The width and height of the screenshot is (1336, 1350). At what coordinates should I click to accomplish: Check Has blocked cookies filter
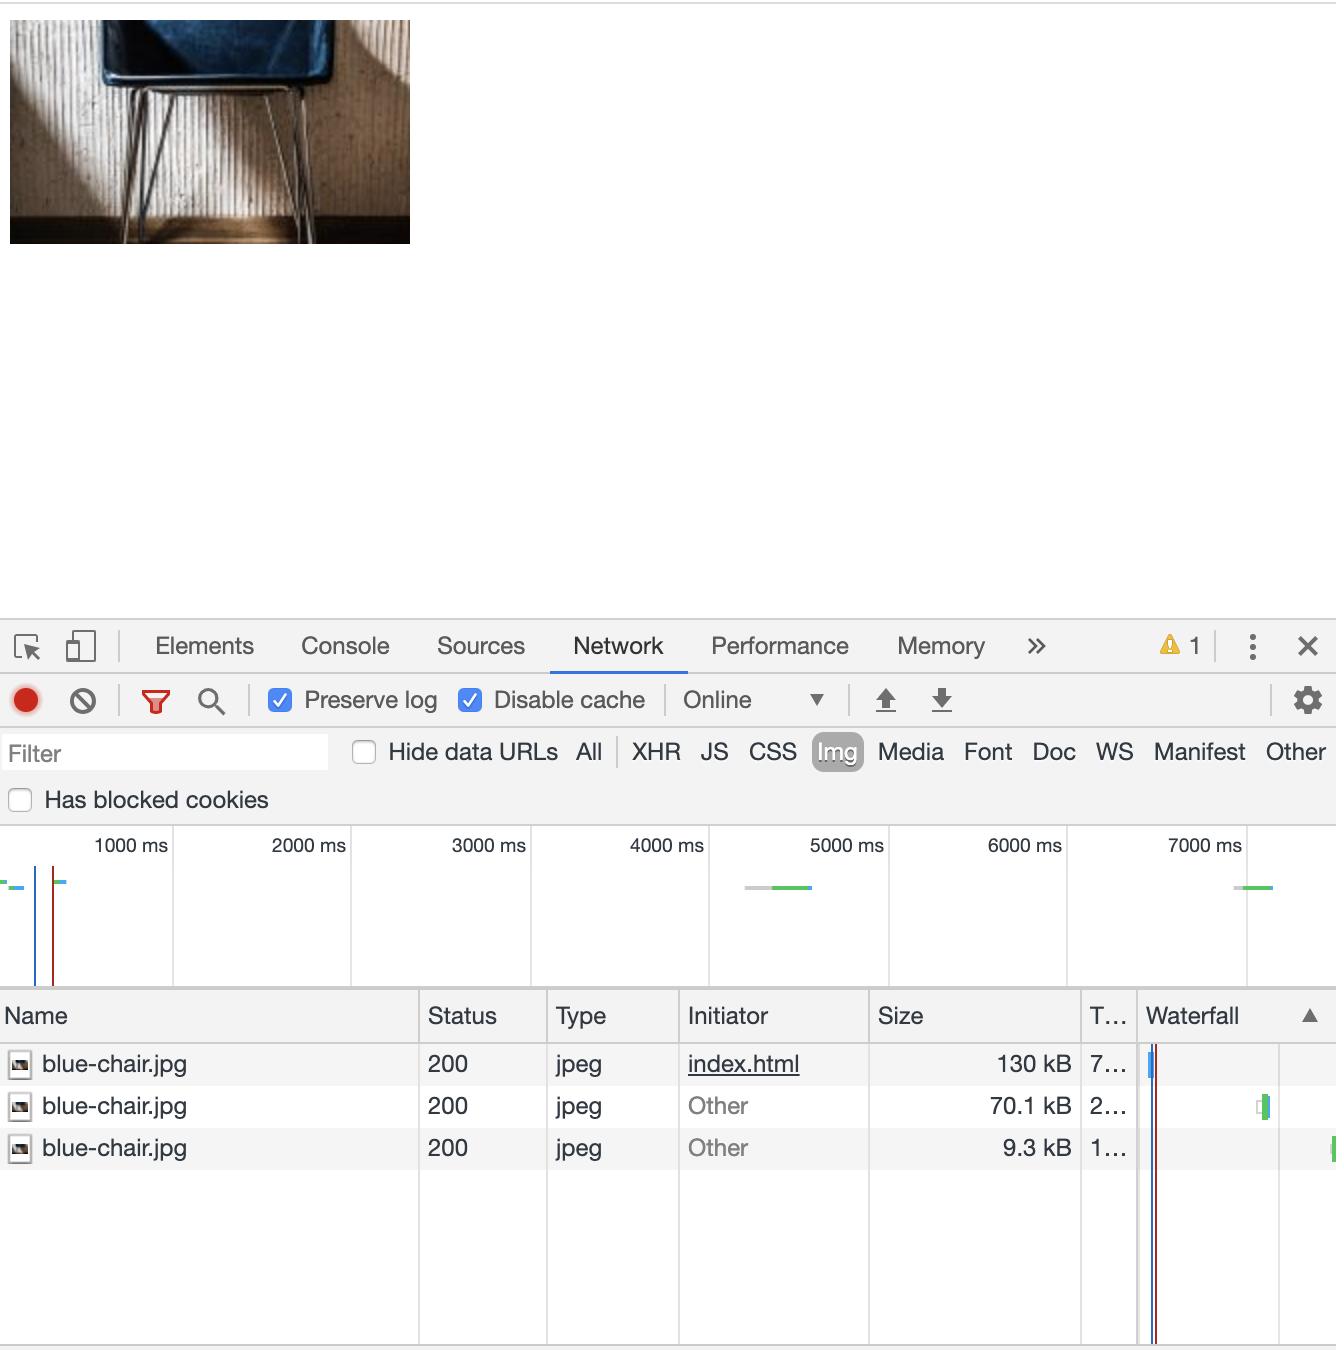[20, 799]
